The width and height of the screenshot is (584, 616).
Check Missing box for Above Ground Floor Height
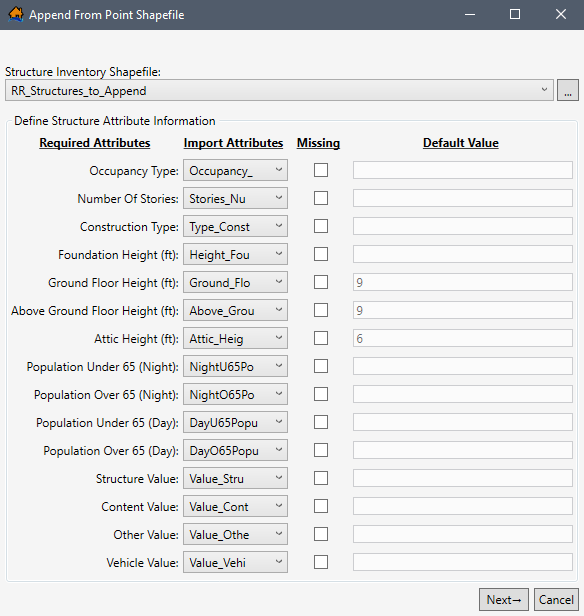pos(321,310)
